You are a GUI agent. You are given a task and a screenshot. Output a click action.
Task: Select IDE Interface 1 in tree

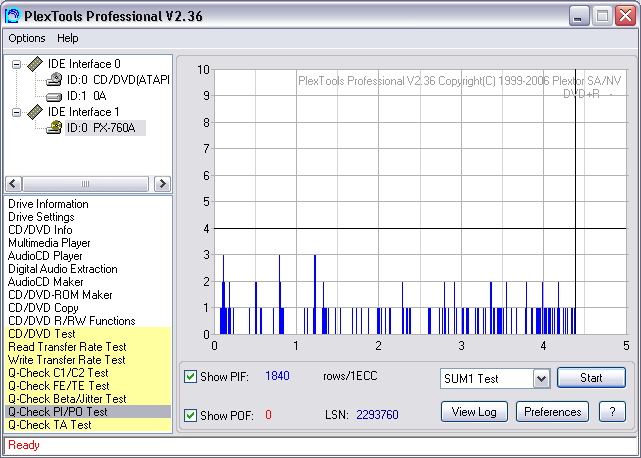point(83,112)
